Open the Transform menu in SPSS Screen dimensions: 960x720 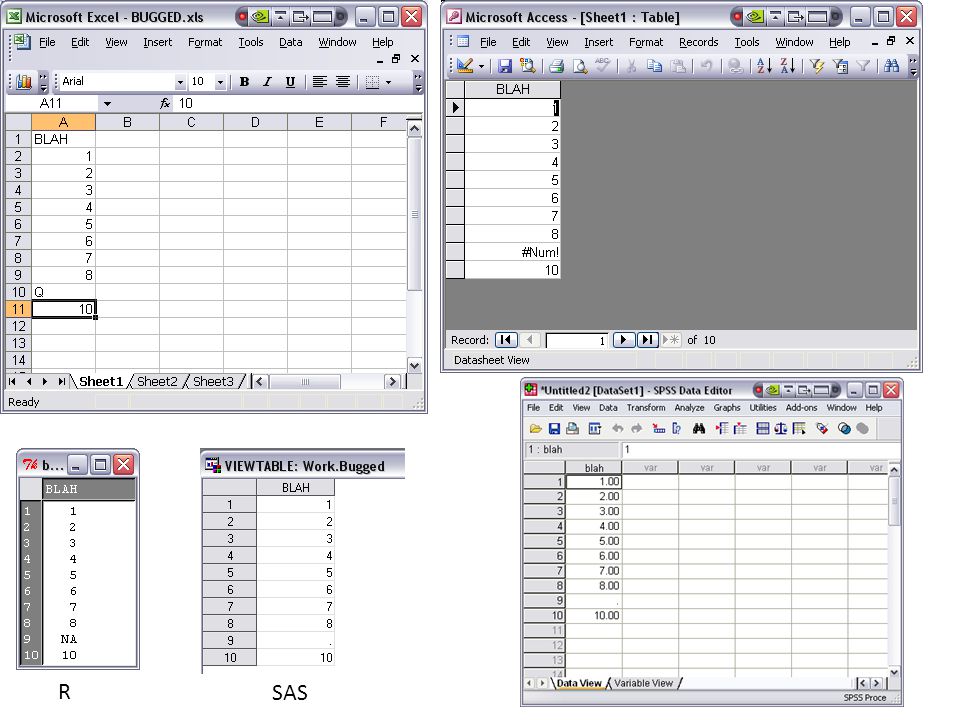pos(646,408)
